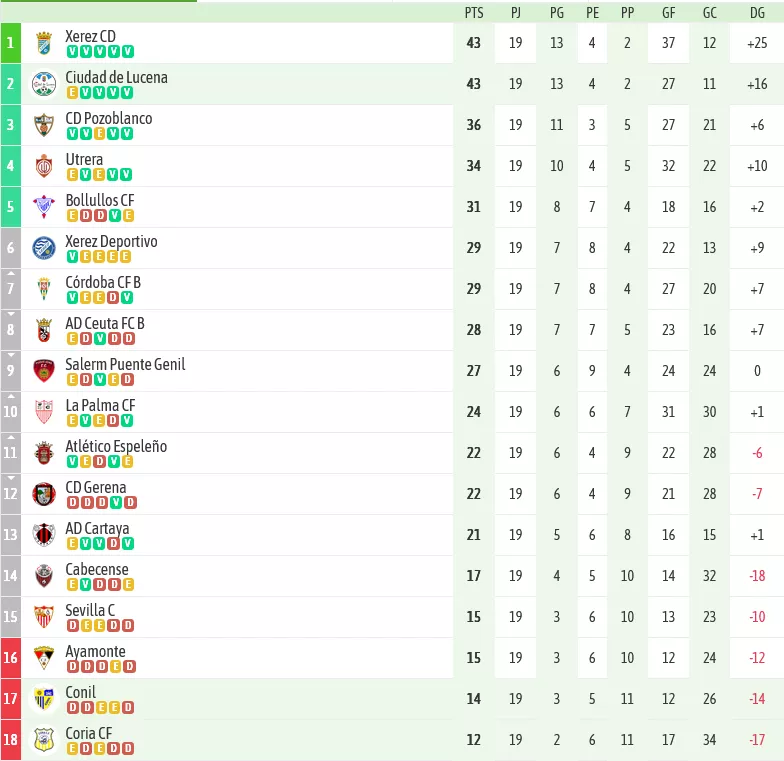Open the Sevilla C badge icon
This screenshot has width=784, height=761.
[x=44, y=617]
